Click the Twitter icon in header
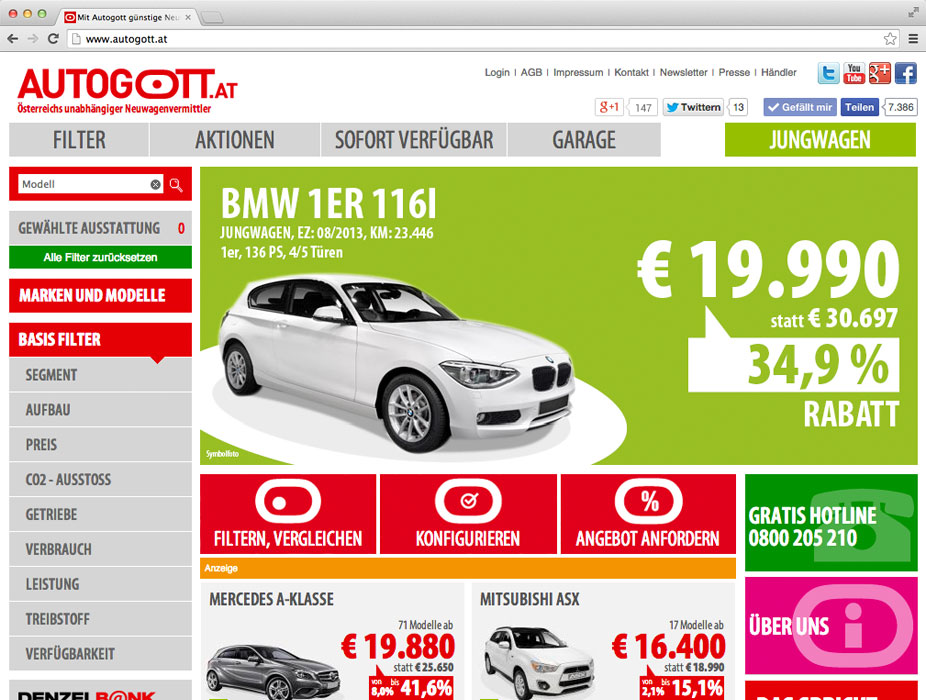Screen dimensions: 926x700 tap(828, 73)
